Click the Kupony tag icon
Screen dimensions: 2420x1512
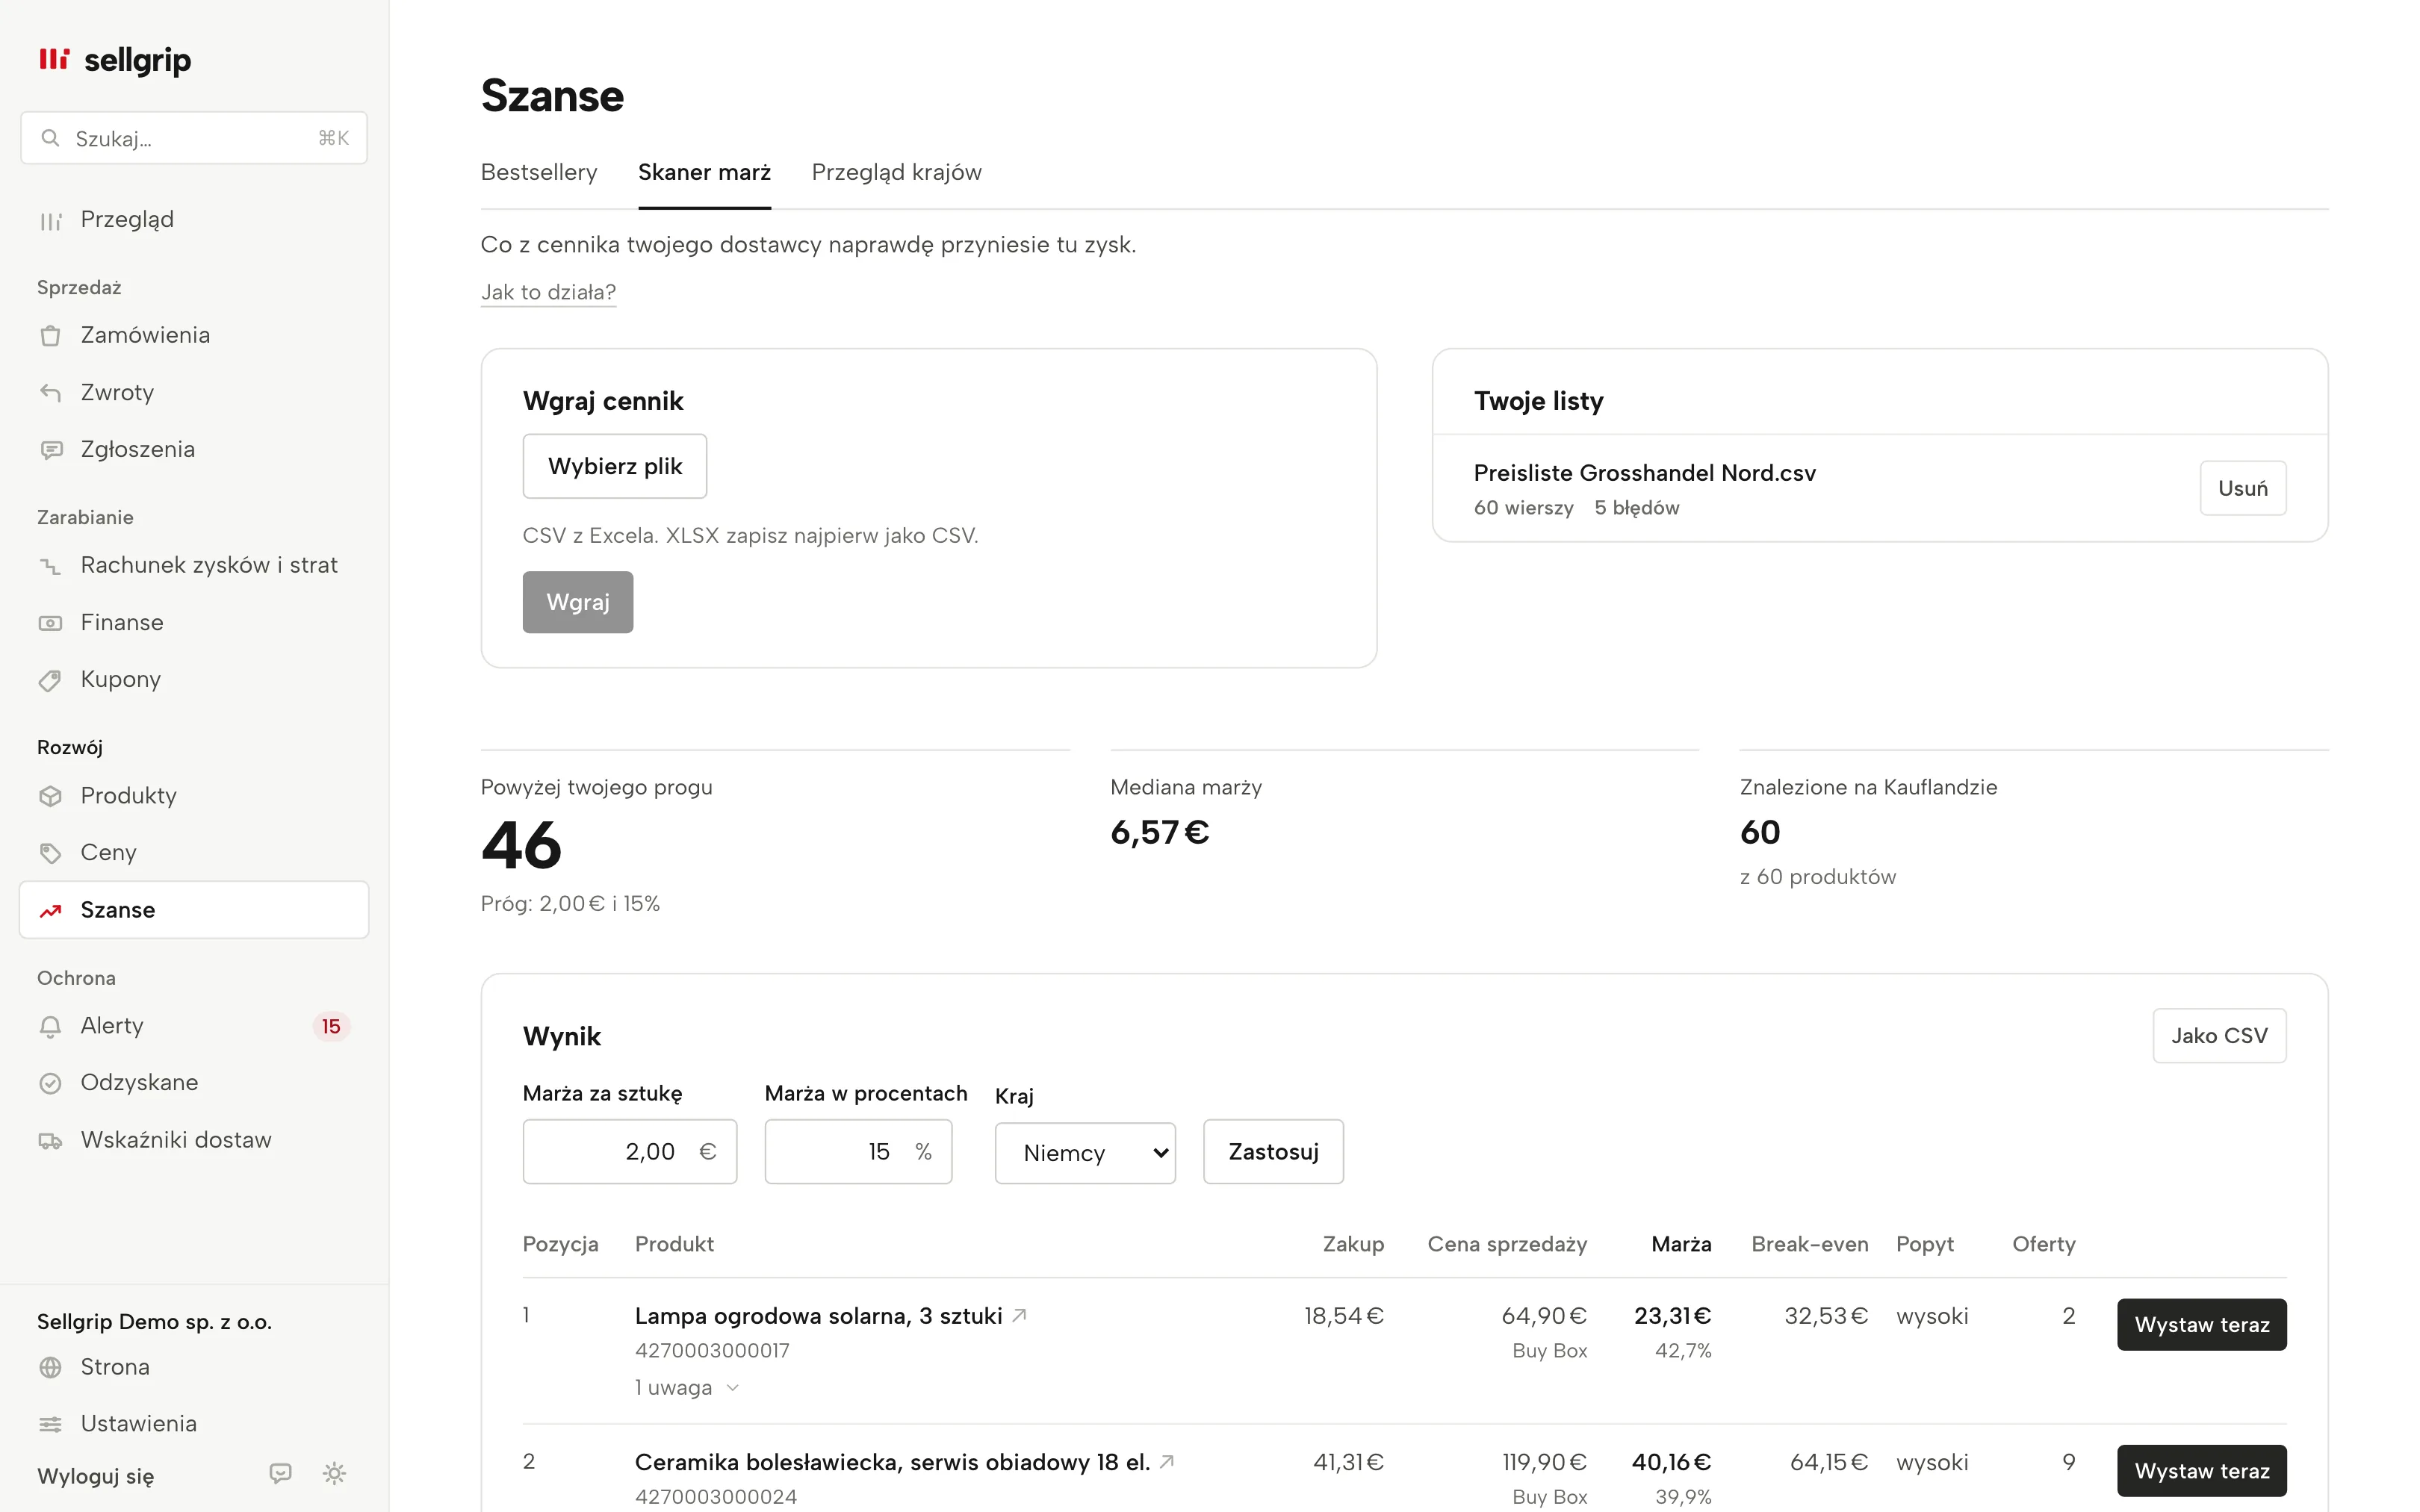50,681
